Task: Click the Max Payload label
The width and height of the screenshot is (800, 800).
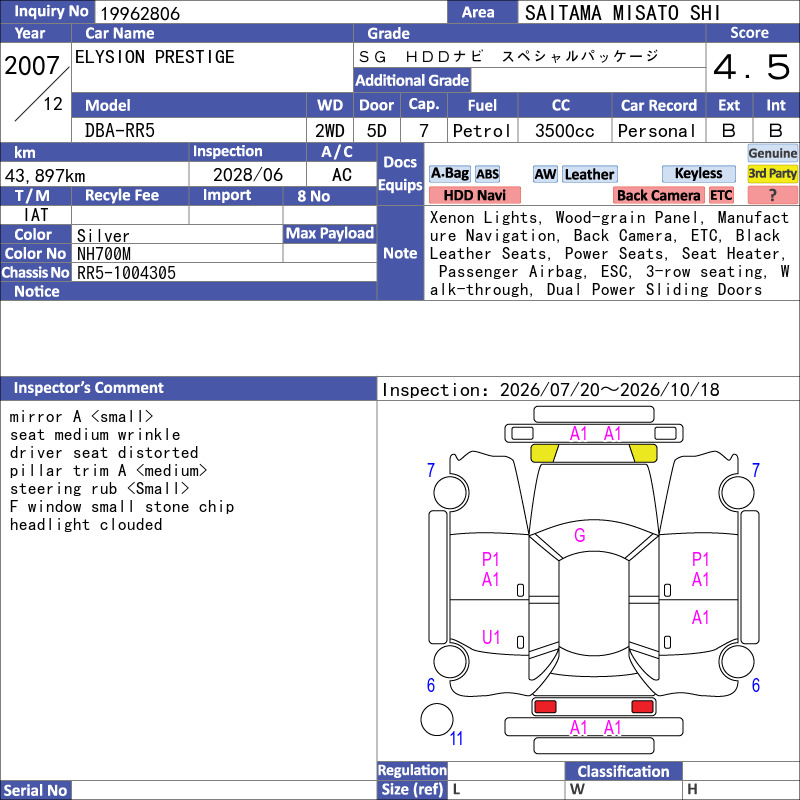Action: [x=329, y=233]
